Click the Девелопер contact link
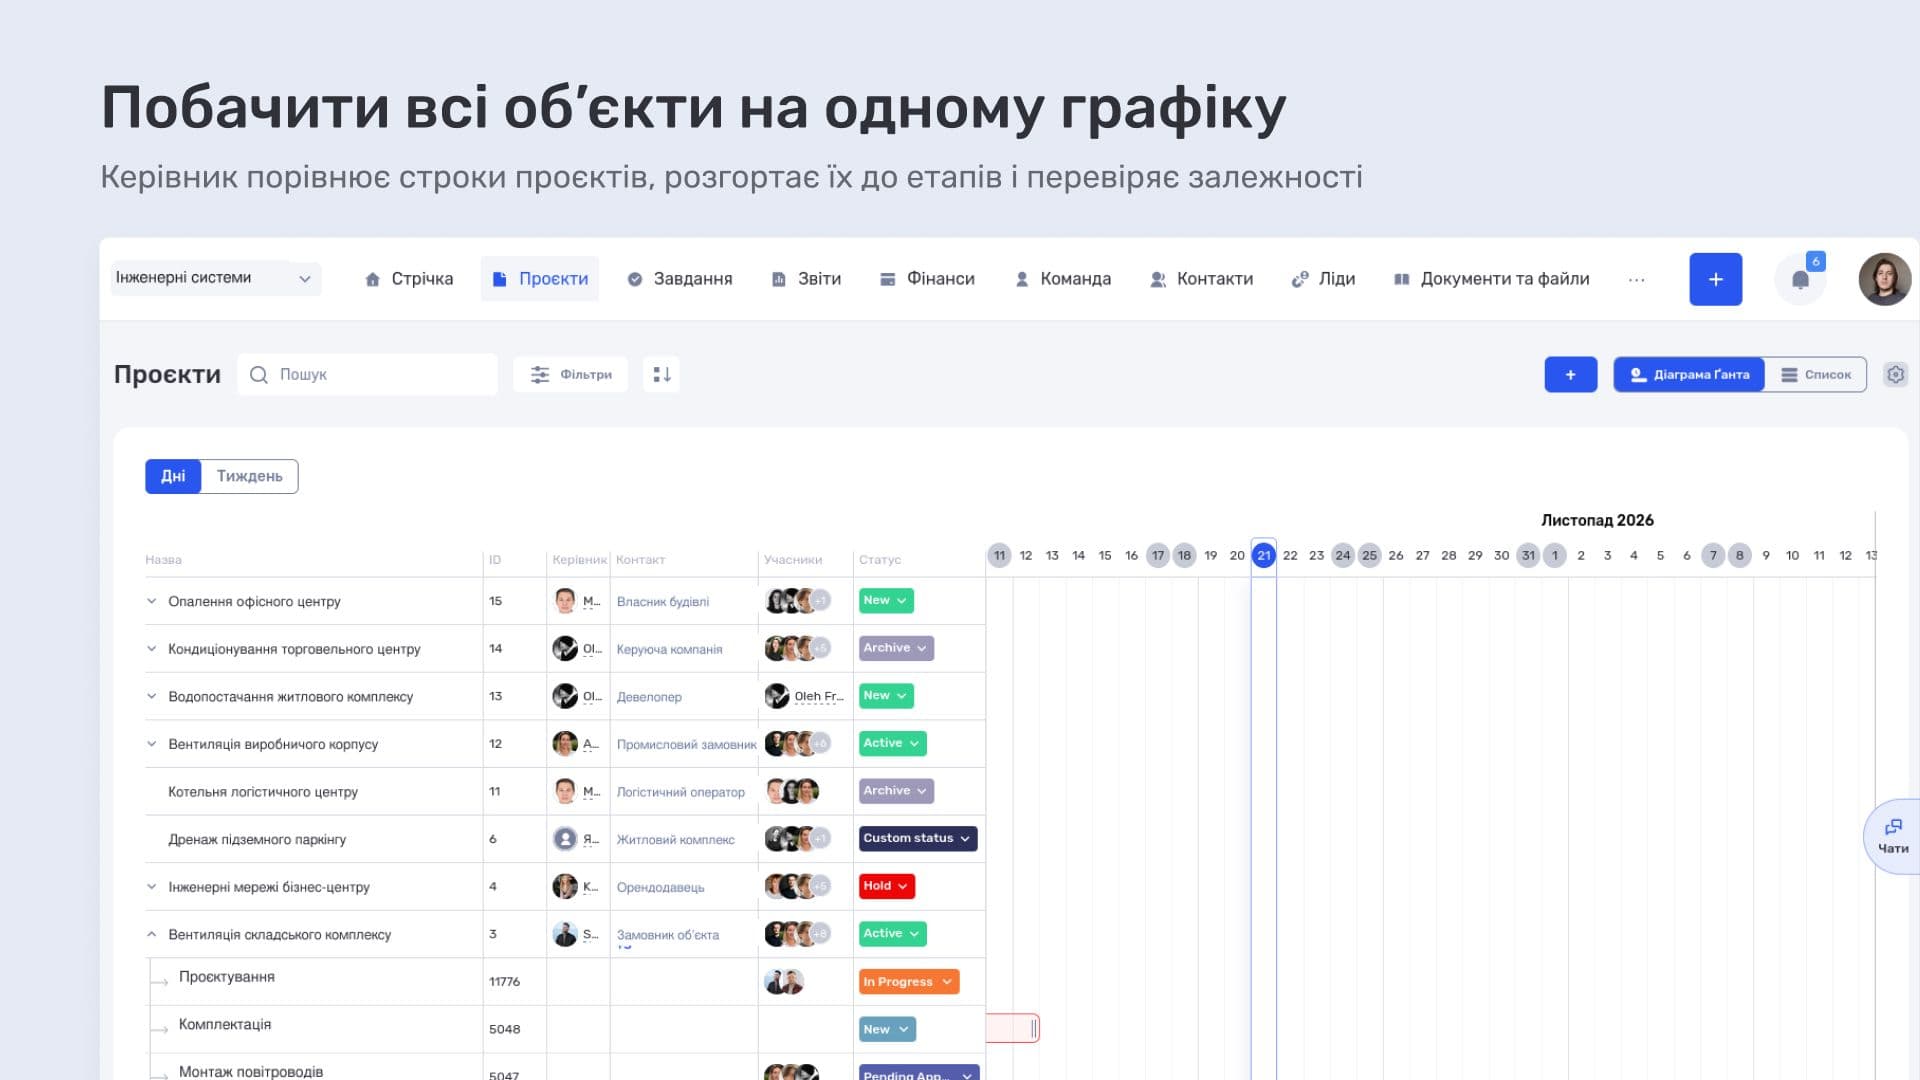Screen dimensions: 1920x1080 tap(649, 697)
